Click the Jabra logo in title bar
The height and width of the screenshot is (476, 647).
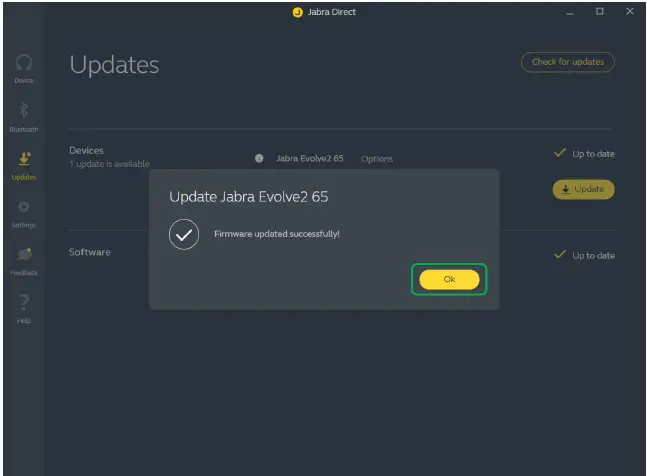point(298,12)
